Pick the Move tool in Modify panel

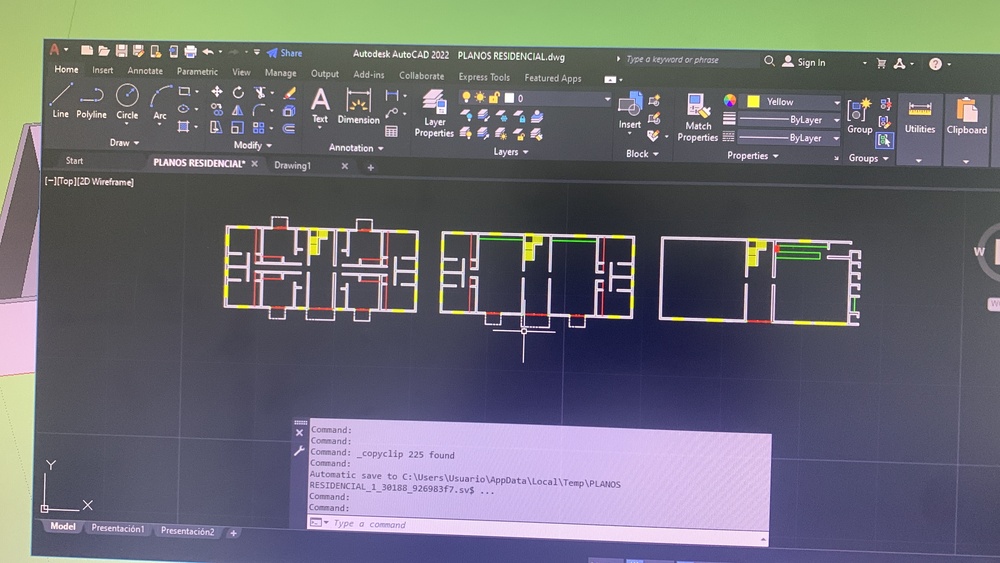217,92
